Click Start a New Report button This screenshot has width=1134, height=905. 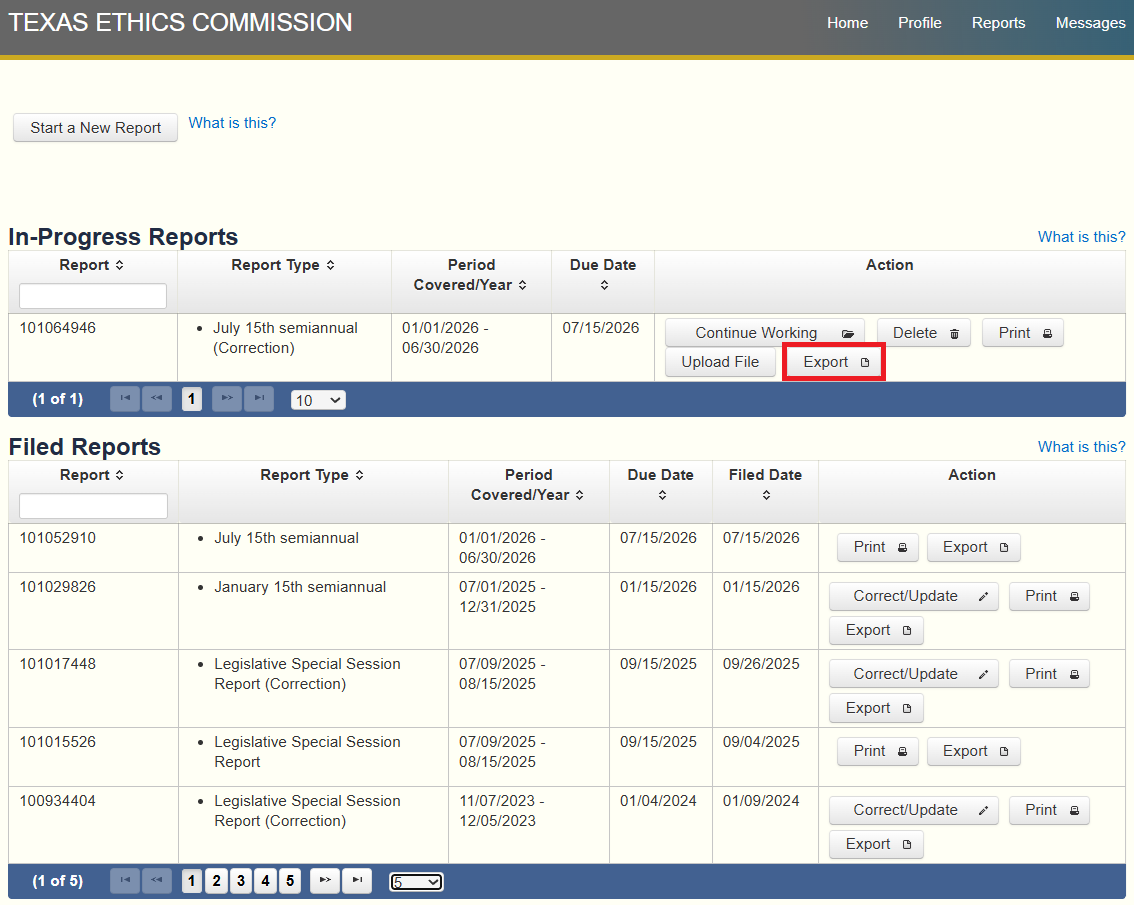click(95, 128)
